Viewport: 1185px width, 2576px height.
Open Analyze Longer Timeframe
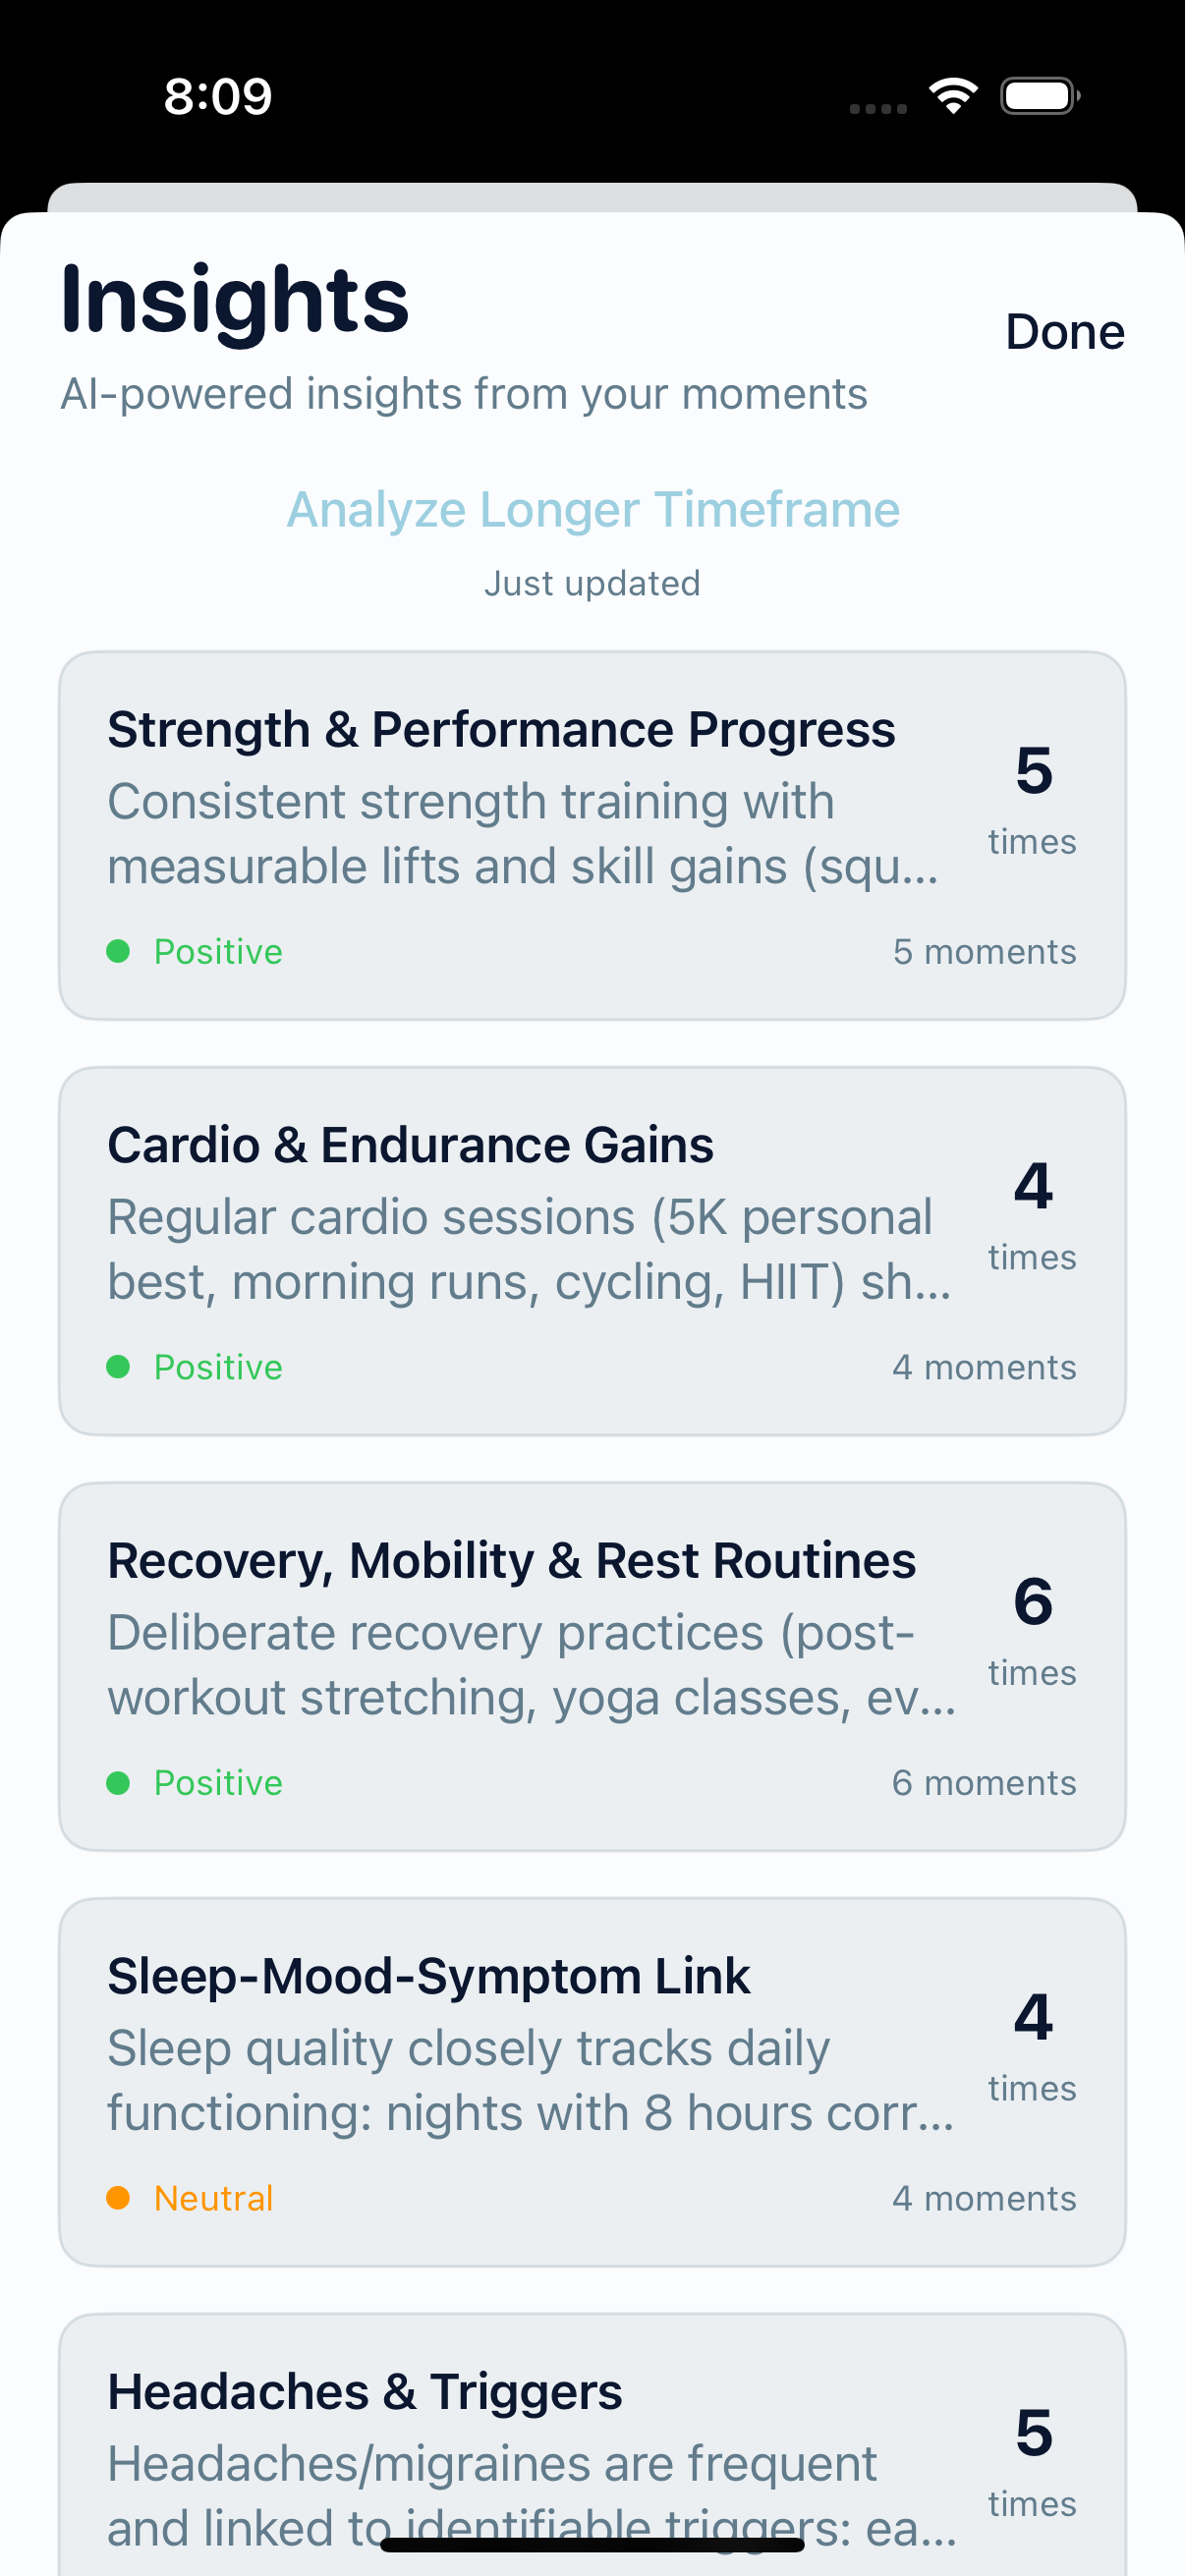592,509
